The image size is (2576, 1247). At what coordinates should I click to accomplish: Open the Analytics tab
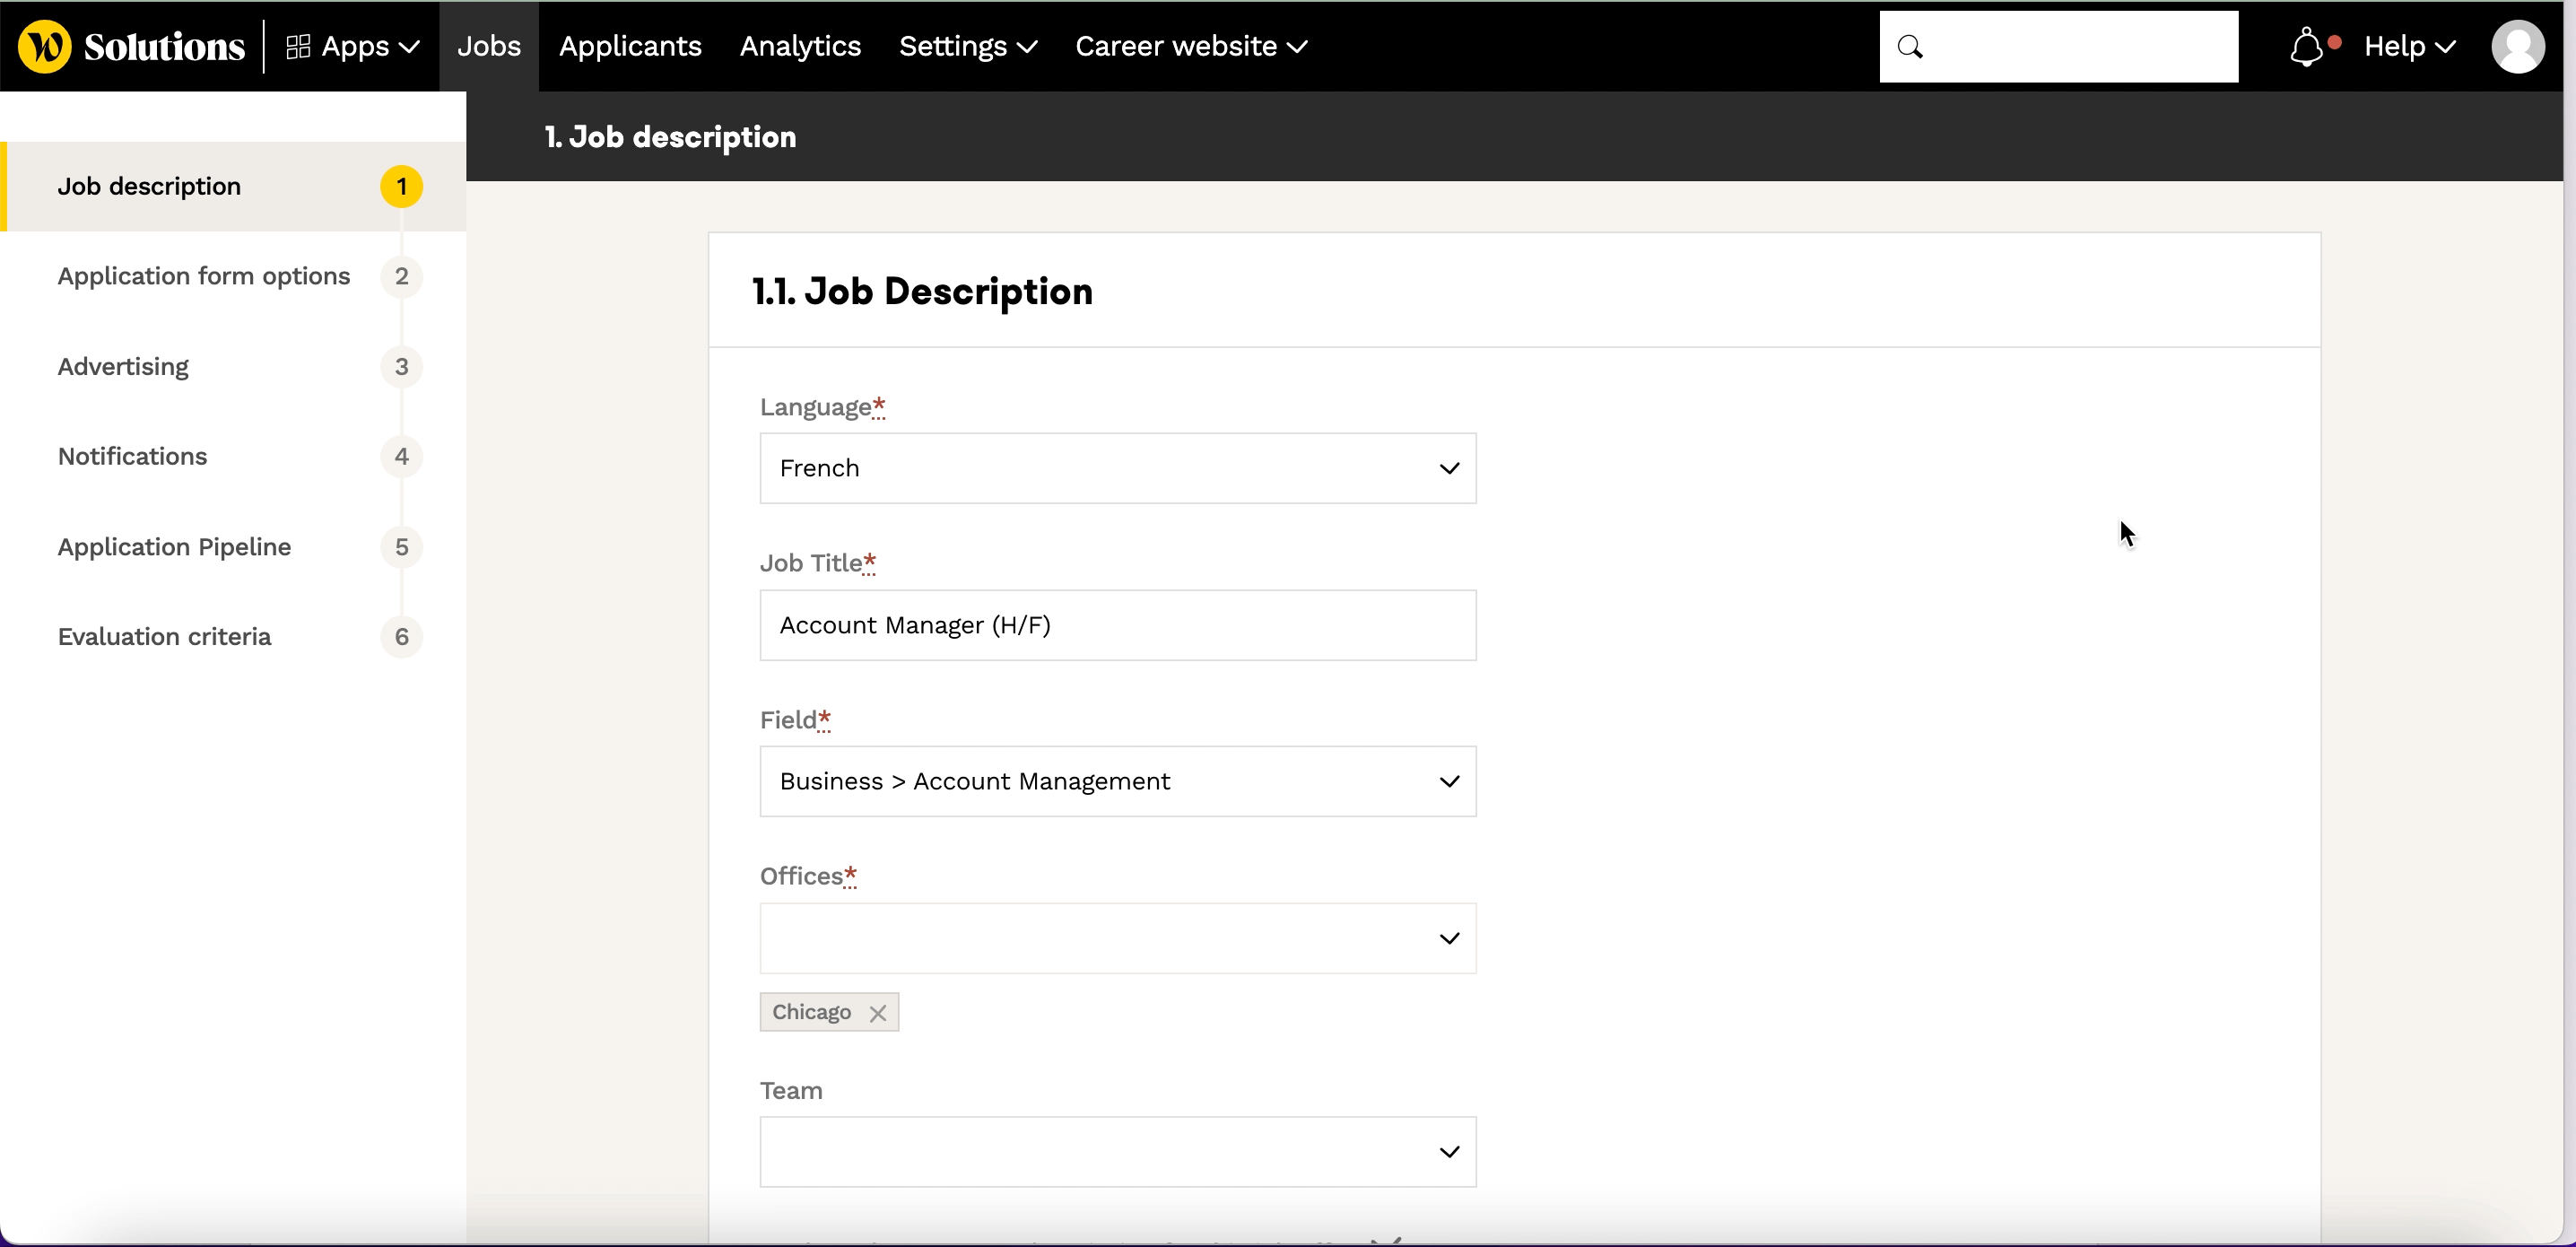point(800,47)
